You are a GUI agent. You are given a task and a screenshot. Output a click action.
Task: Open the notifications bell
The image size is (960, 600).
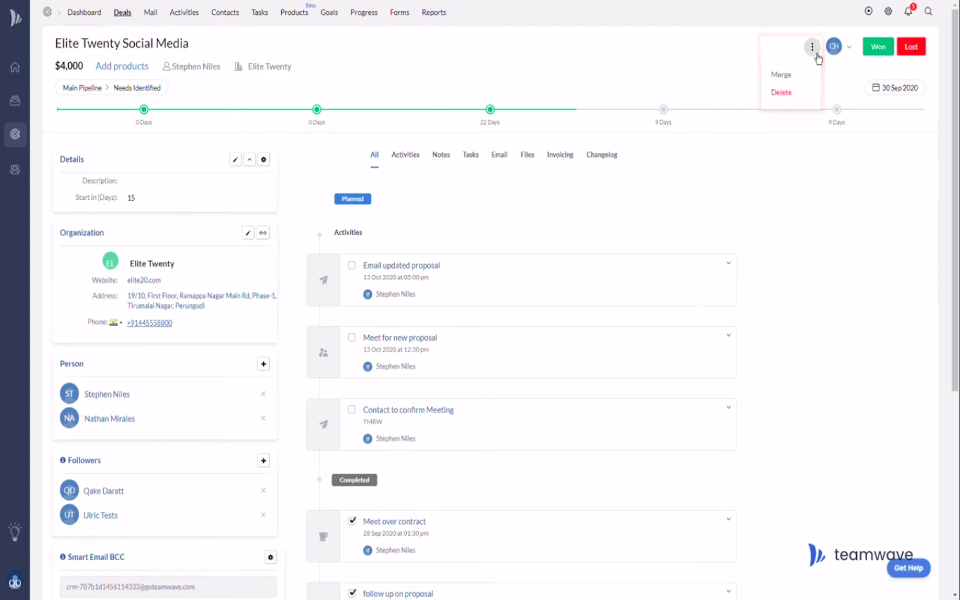909,11
